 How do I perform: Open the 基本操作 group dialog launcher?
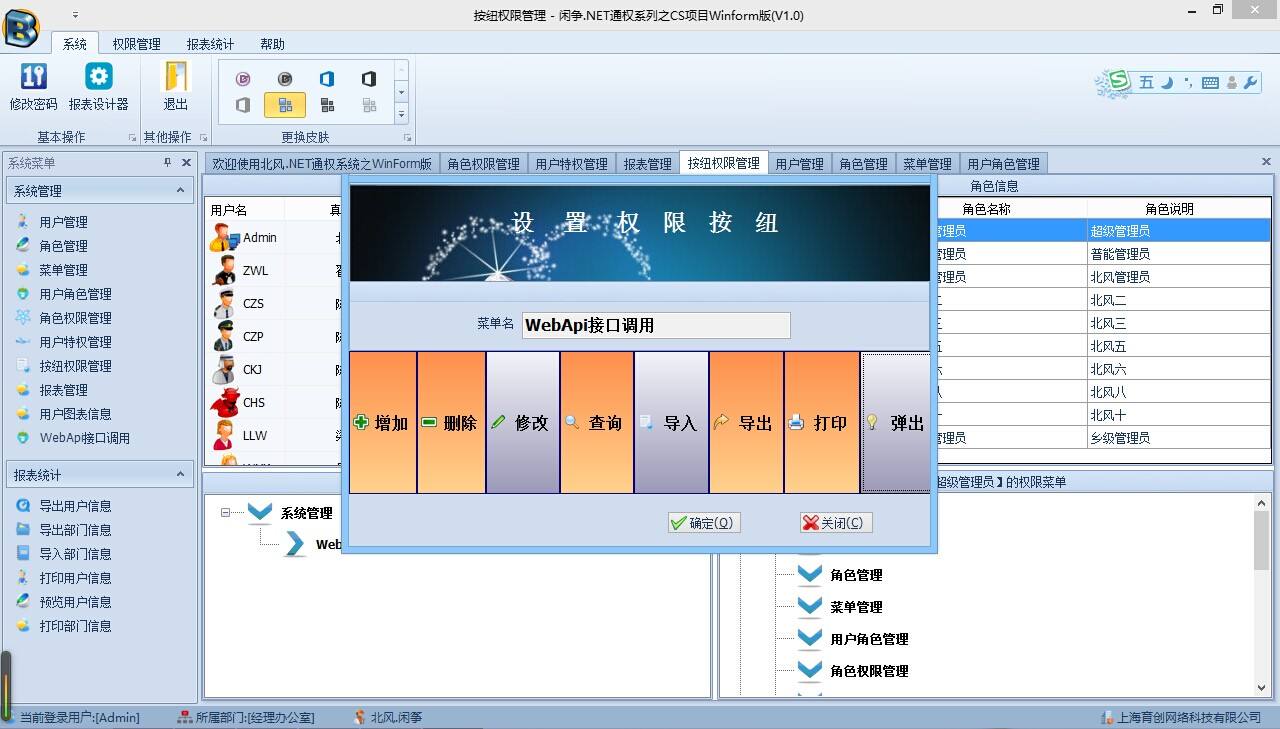point(132,137)
